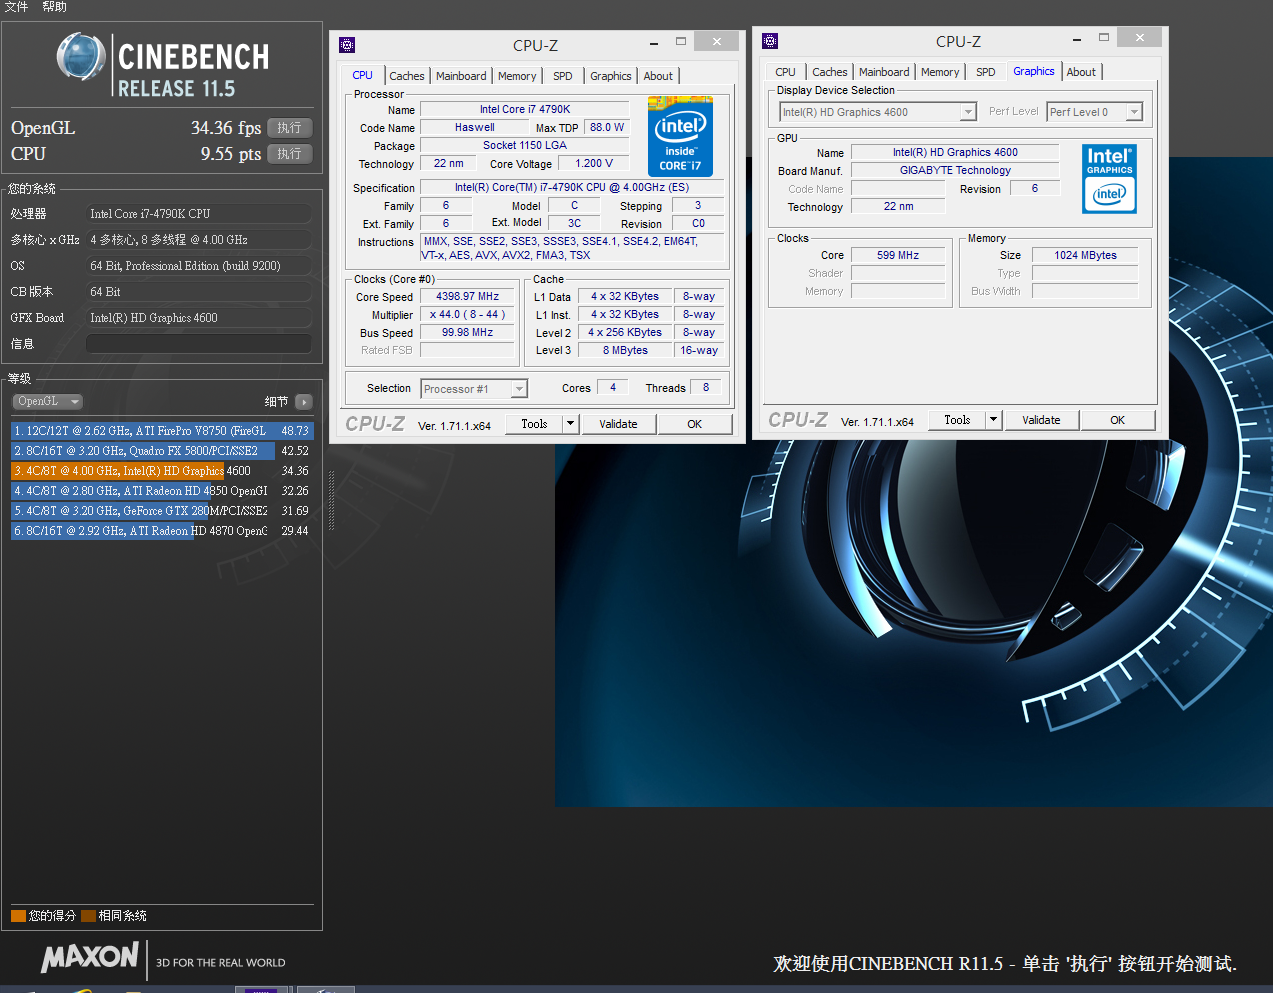Click the Code Name Haswell field
1273x993 pixels.
pyautogui.click(x=474, y=127)
